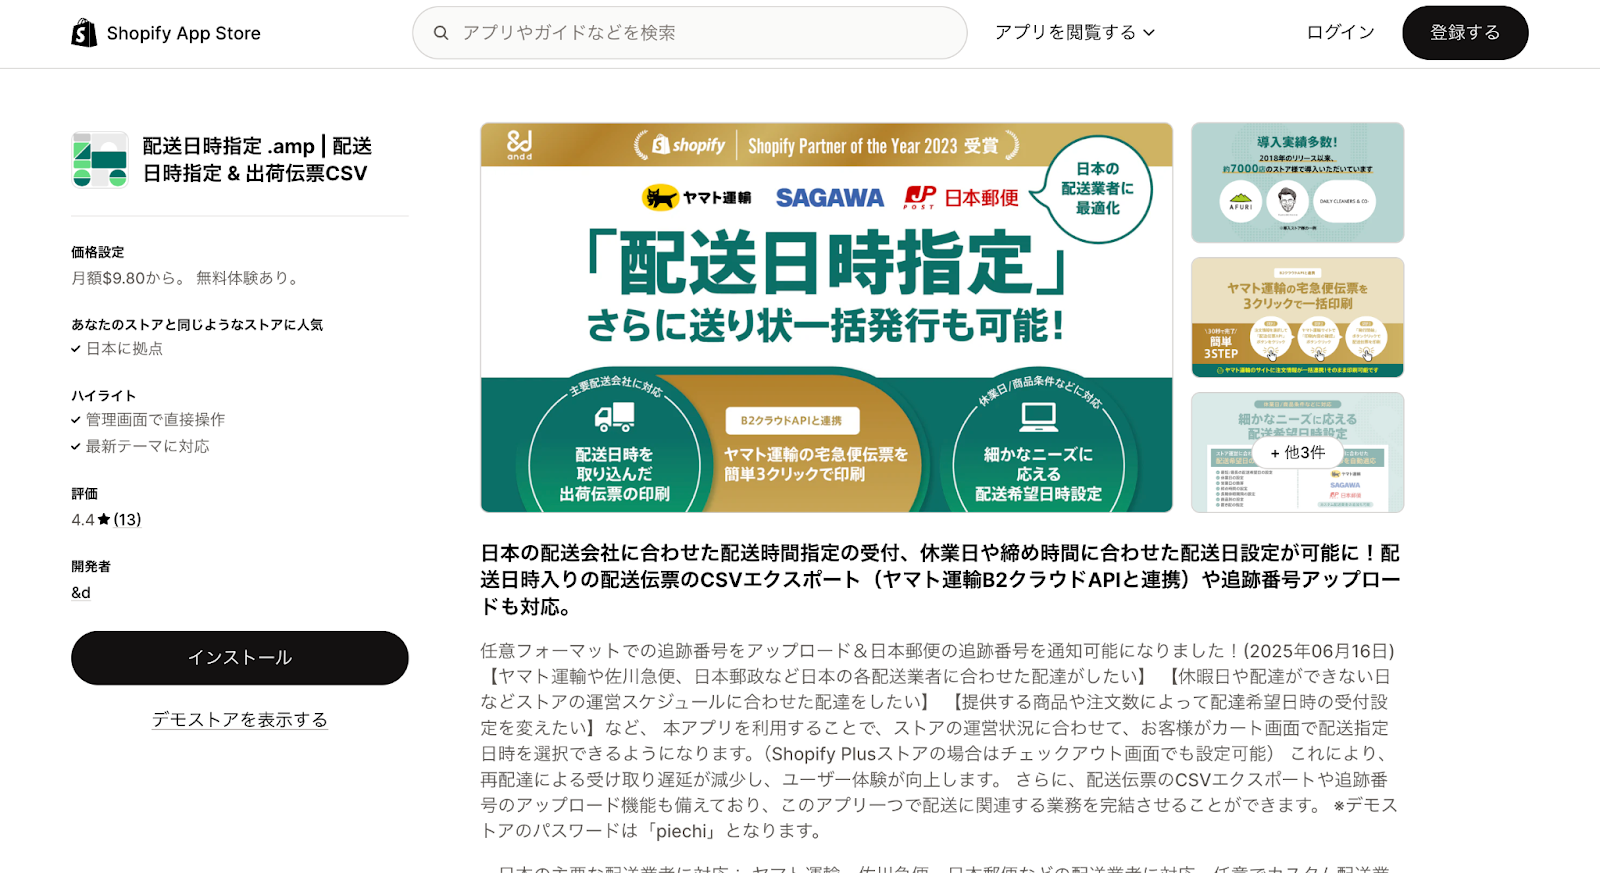Open the 導入実績多数! thumbnail
The width and height of the screenshot is (1600, 873).
click(x=1297, y=183)
